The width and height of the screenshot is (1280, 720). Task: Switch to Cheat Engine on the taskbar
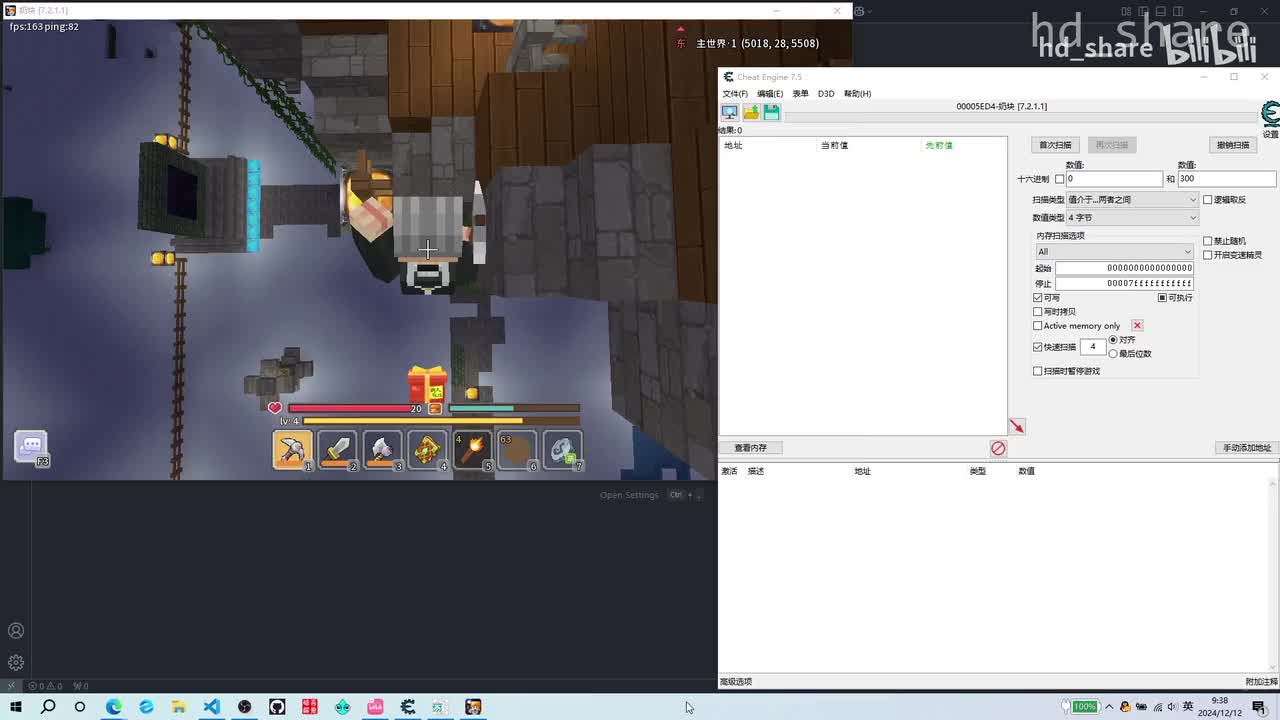click(408, 707)
